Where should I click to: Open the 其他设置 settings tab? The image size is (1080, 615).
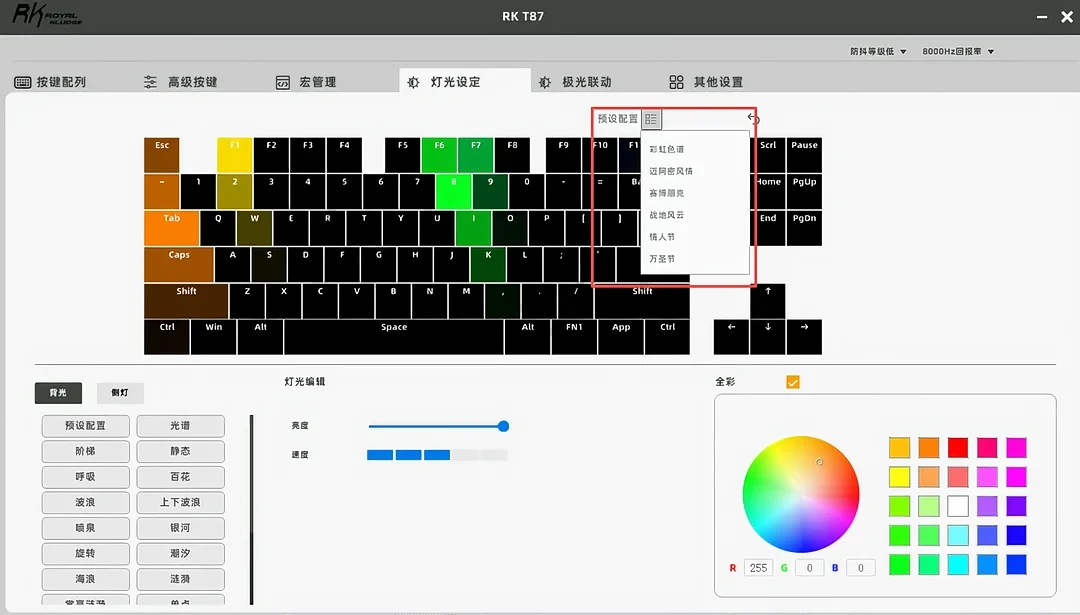[707, 82]
